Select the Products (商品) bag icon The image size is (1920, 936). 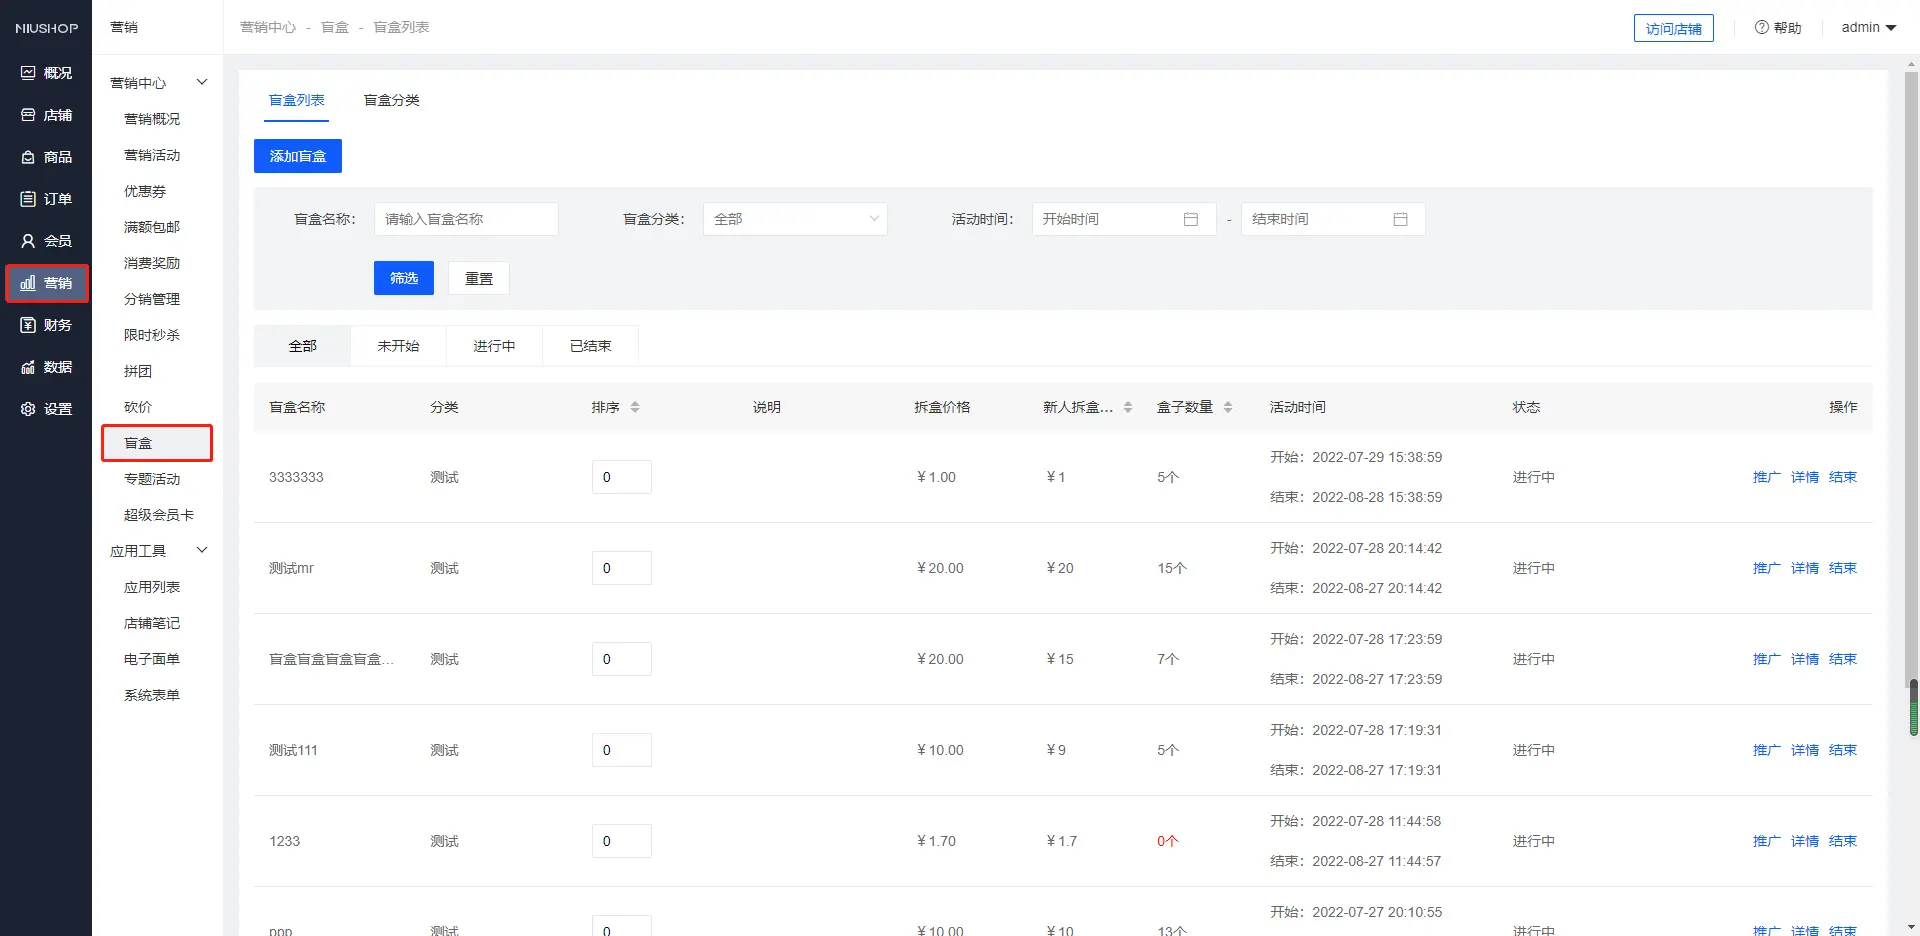click(x=28, y=157)
